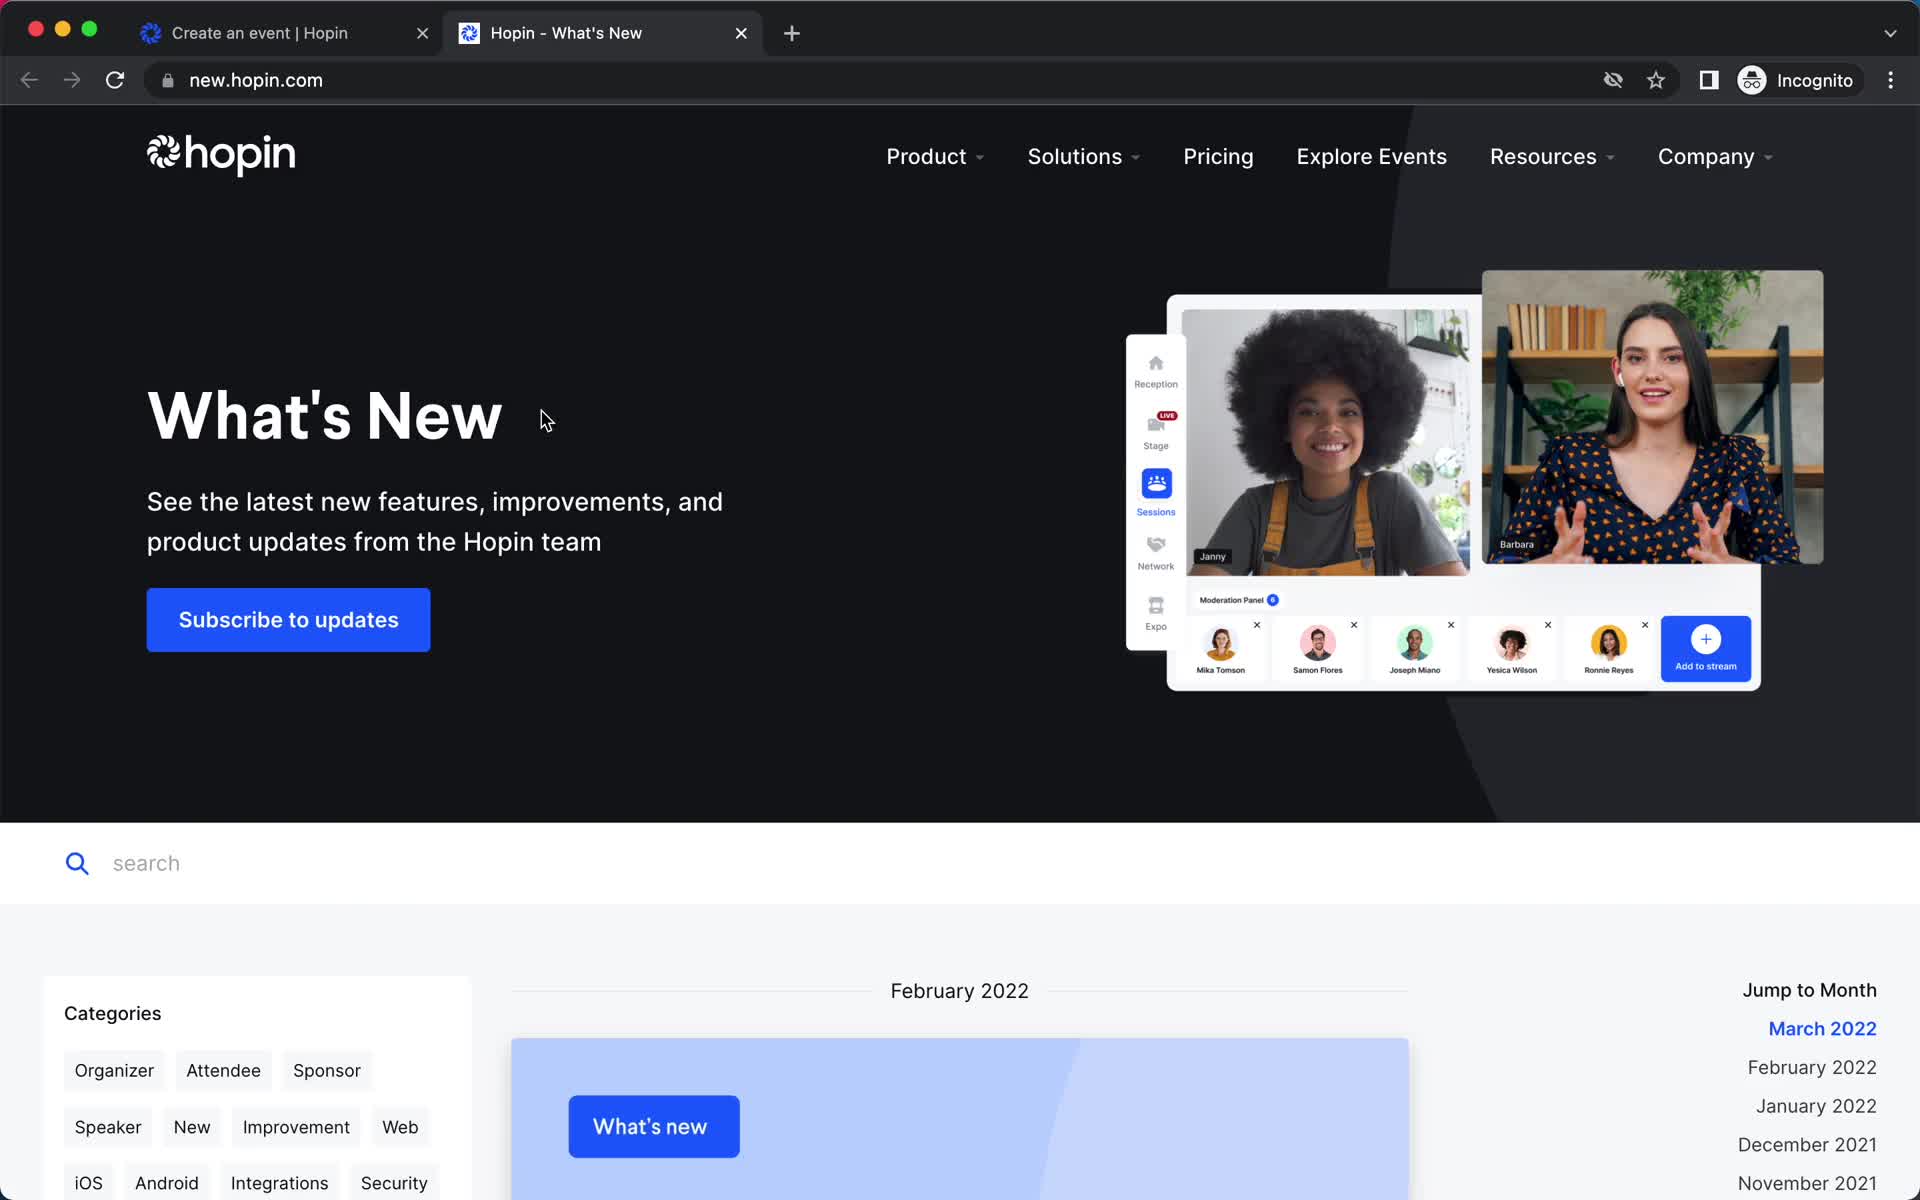The height and width of the screenshot is (1200, 1920).
Task: Filter by the iOS category
Action: (x=89, y=1184)
